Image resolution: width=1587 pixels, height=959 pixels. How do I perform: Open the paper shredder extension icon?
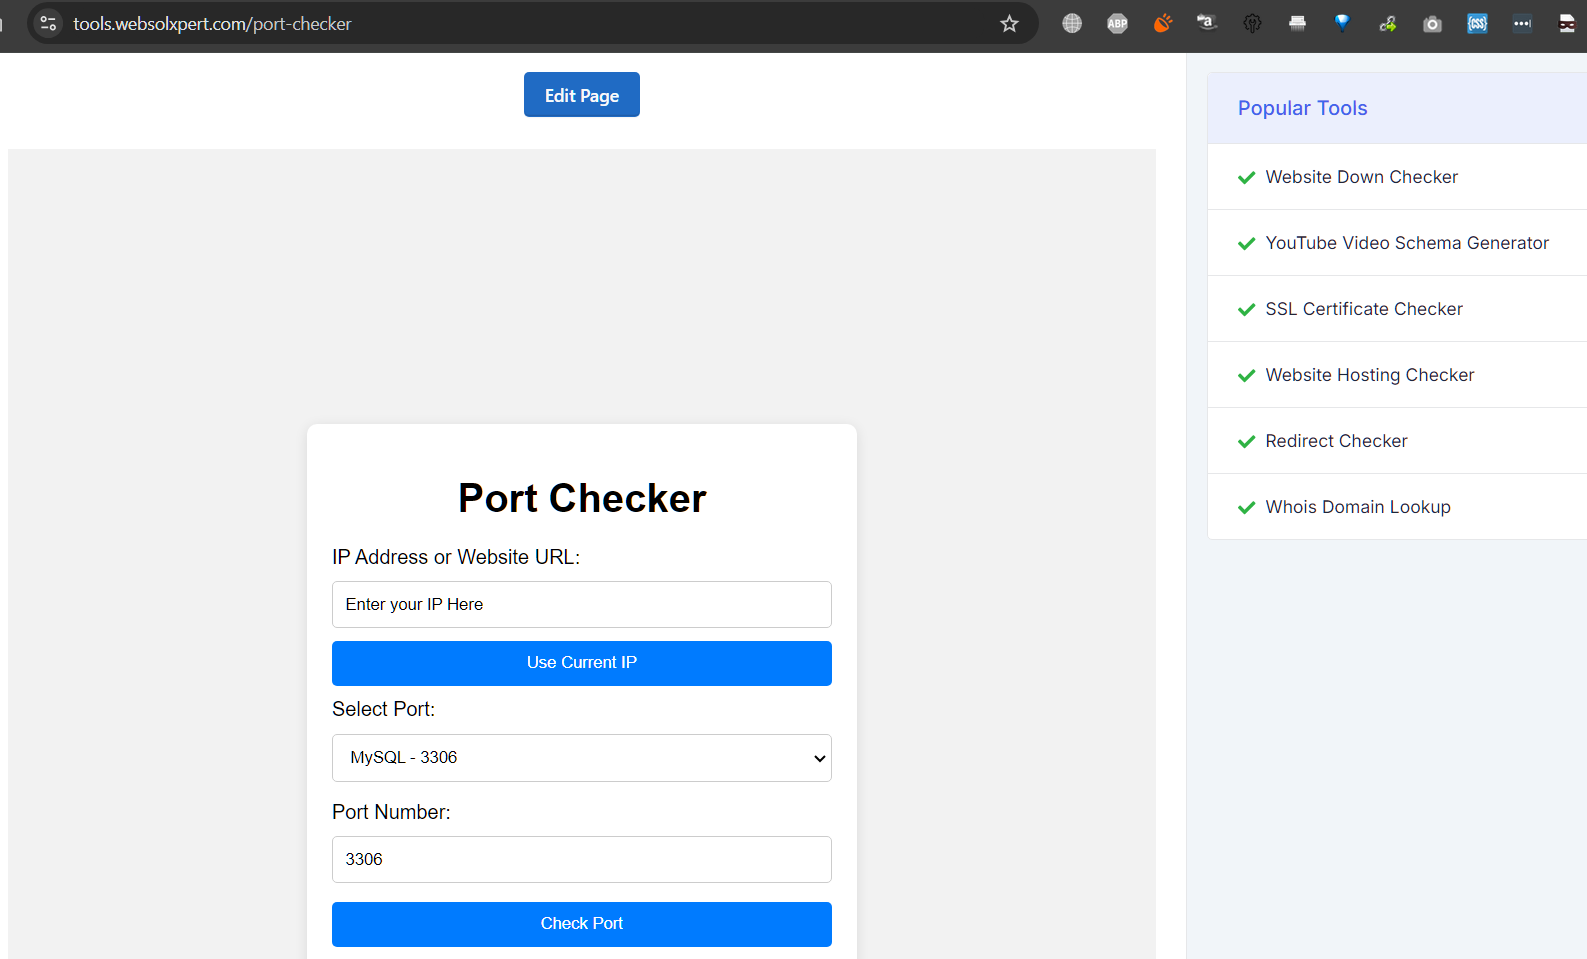pos(1297,24)
